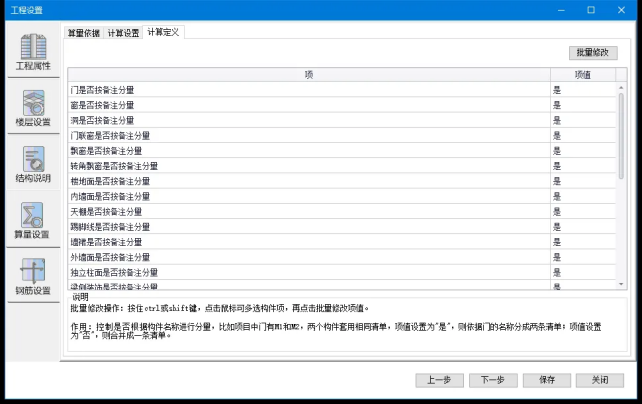Select the 计算定义 tab
Viewport: 642px width, 404px height.
pyautogui.click(x=164, y=32)
